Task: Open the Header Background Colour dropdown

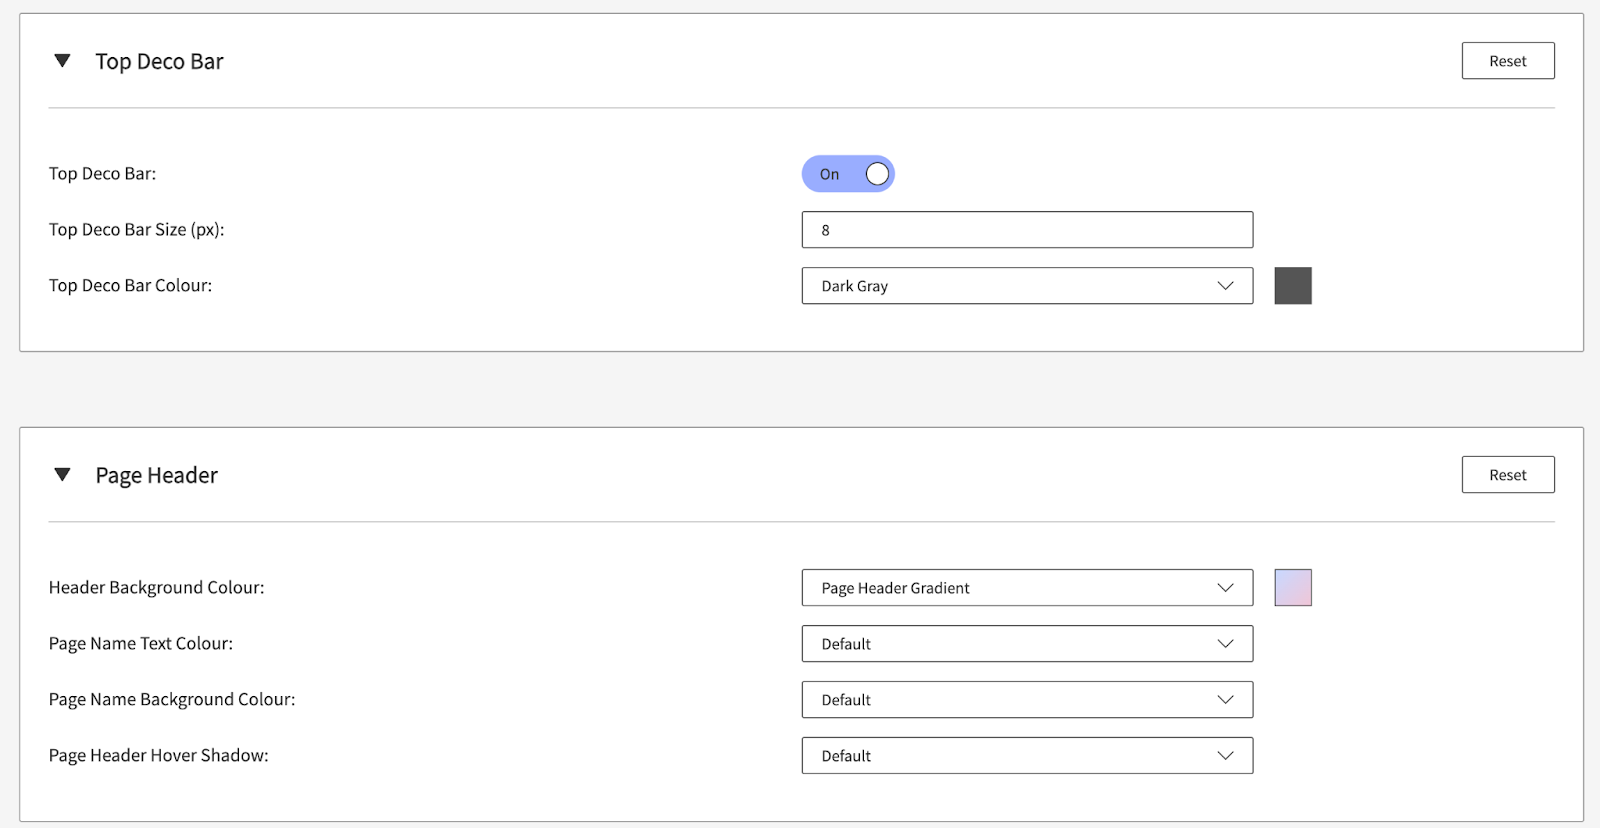Action: click(1027, 588)
